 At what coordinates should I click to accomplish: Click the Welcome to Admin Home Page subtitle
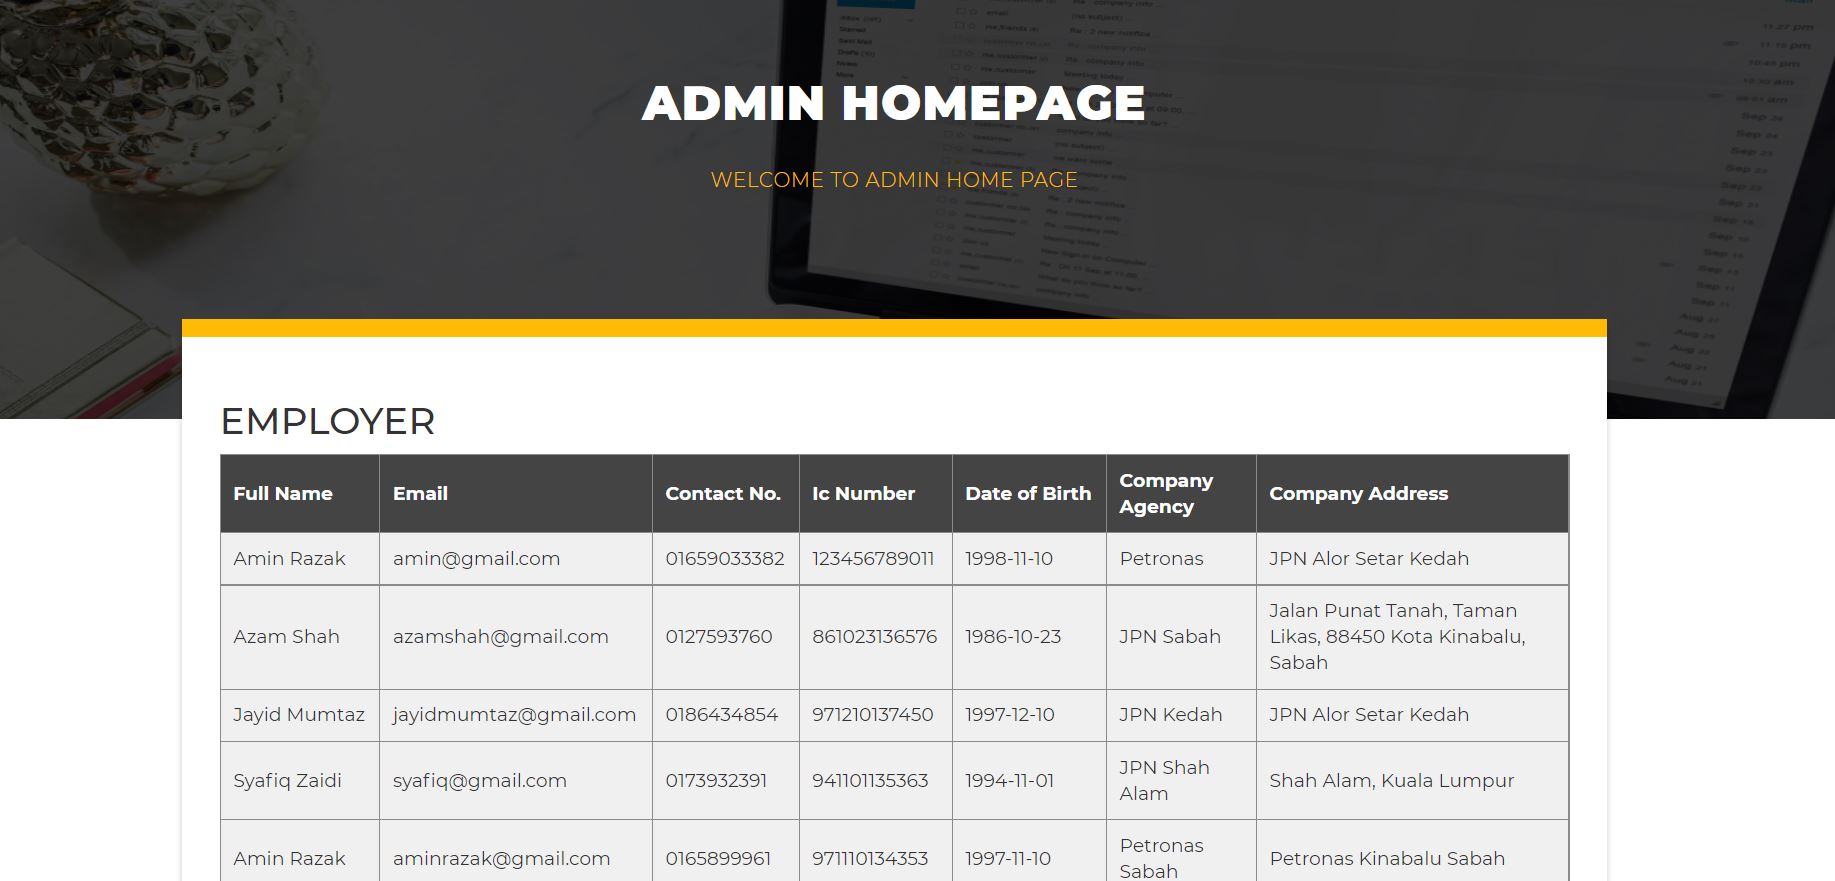[x=893, y=180]
